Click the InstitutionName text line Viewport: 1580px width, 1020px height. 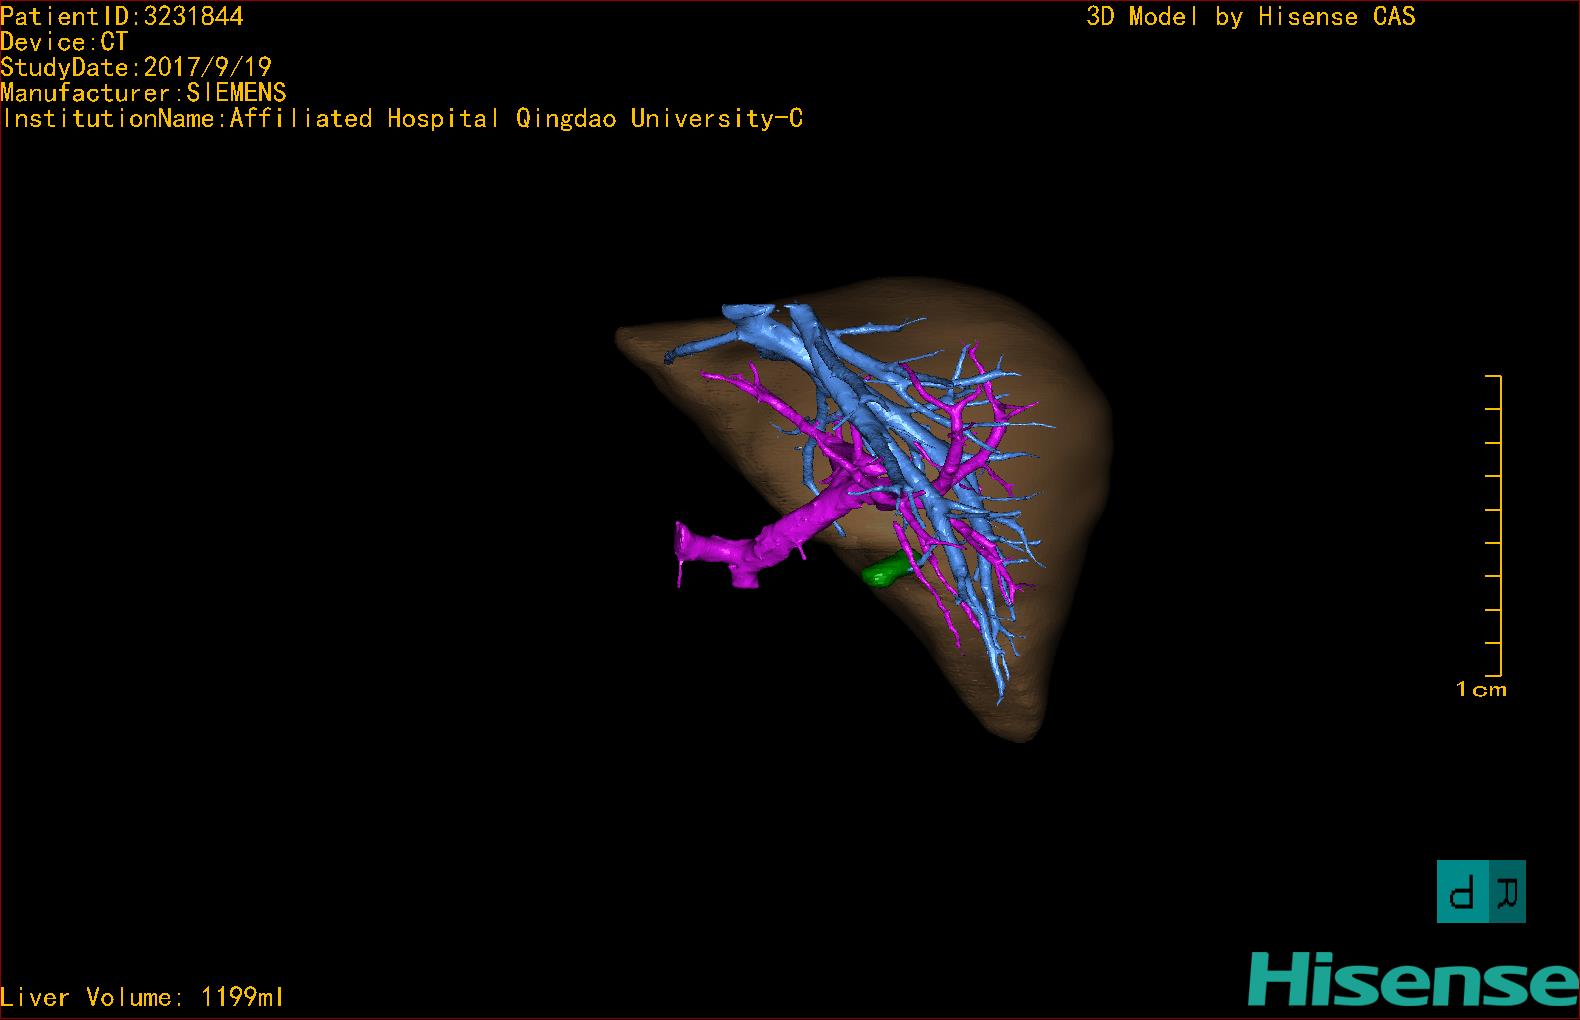click(x=402, y=118)
